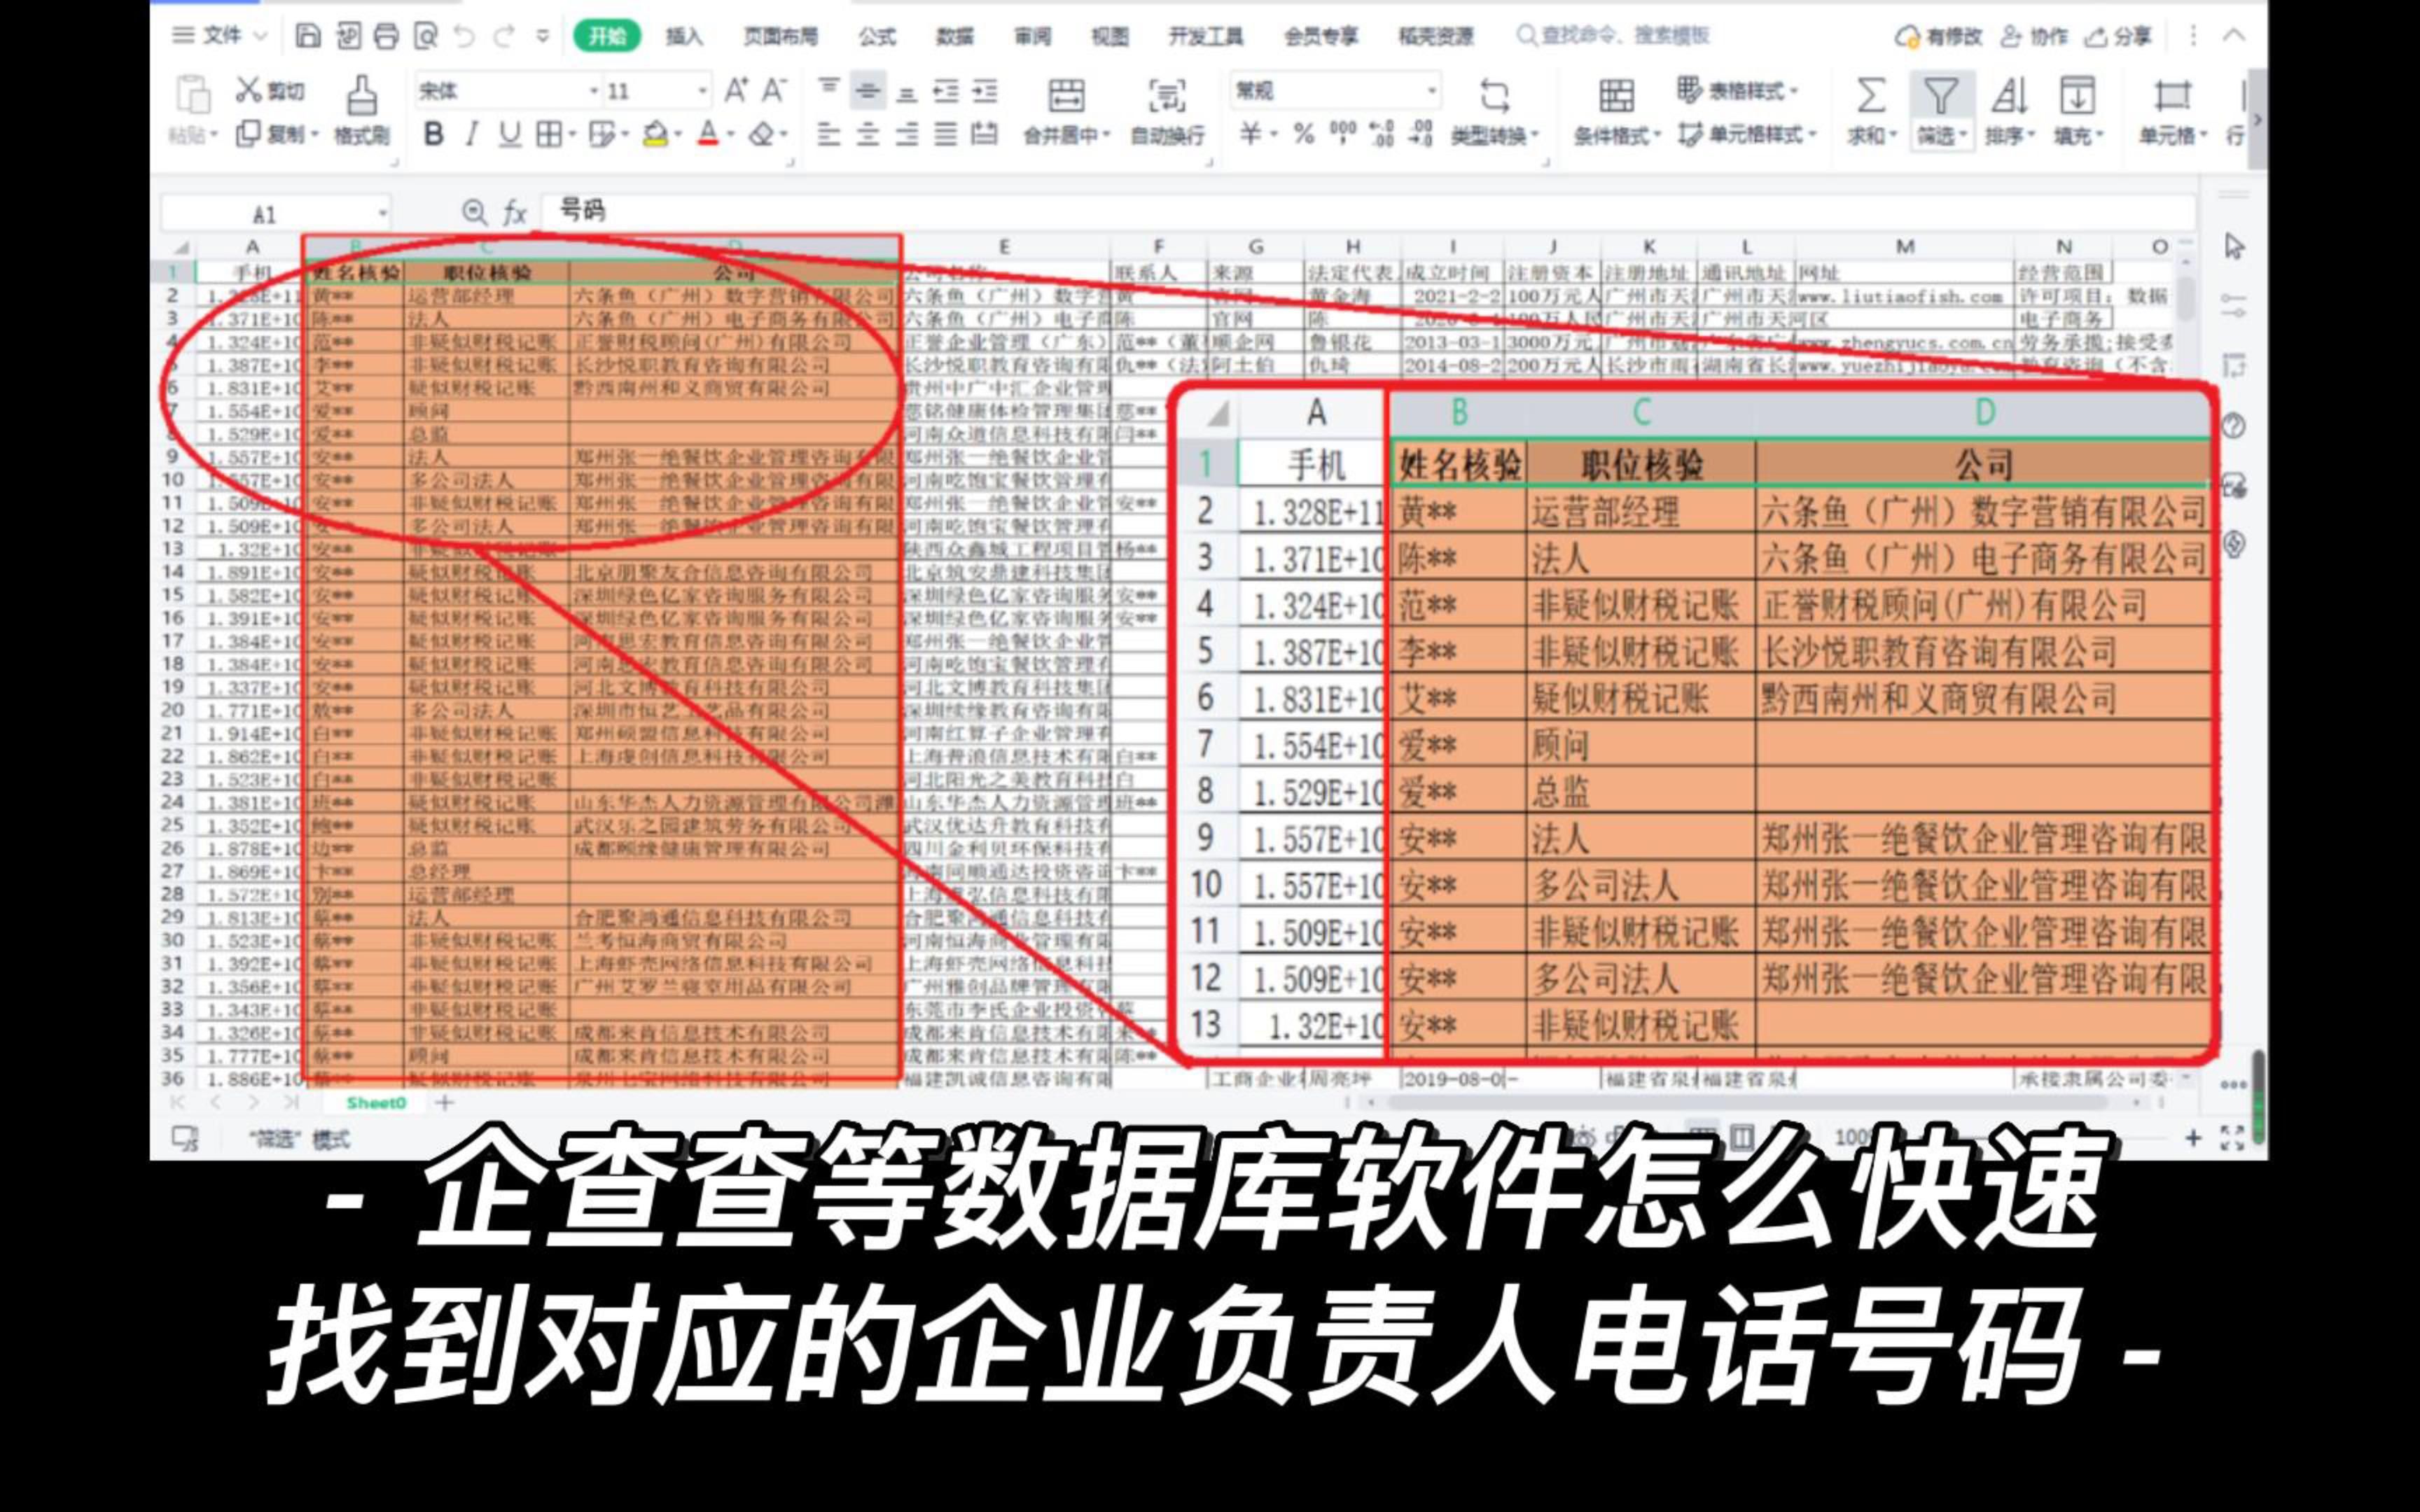
Task: Decrease font size with A- icon
Action: (774, 91)
